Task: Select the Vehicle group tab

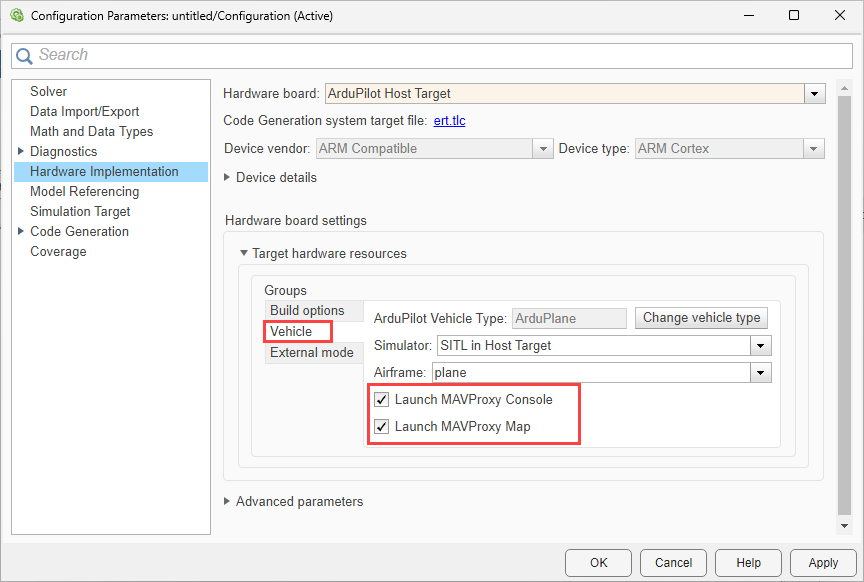Action: (291, 332)
